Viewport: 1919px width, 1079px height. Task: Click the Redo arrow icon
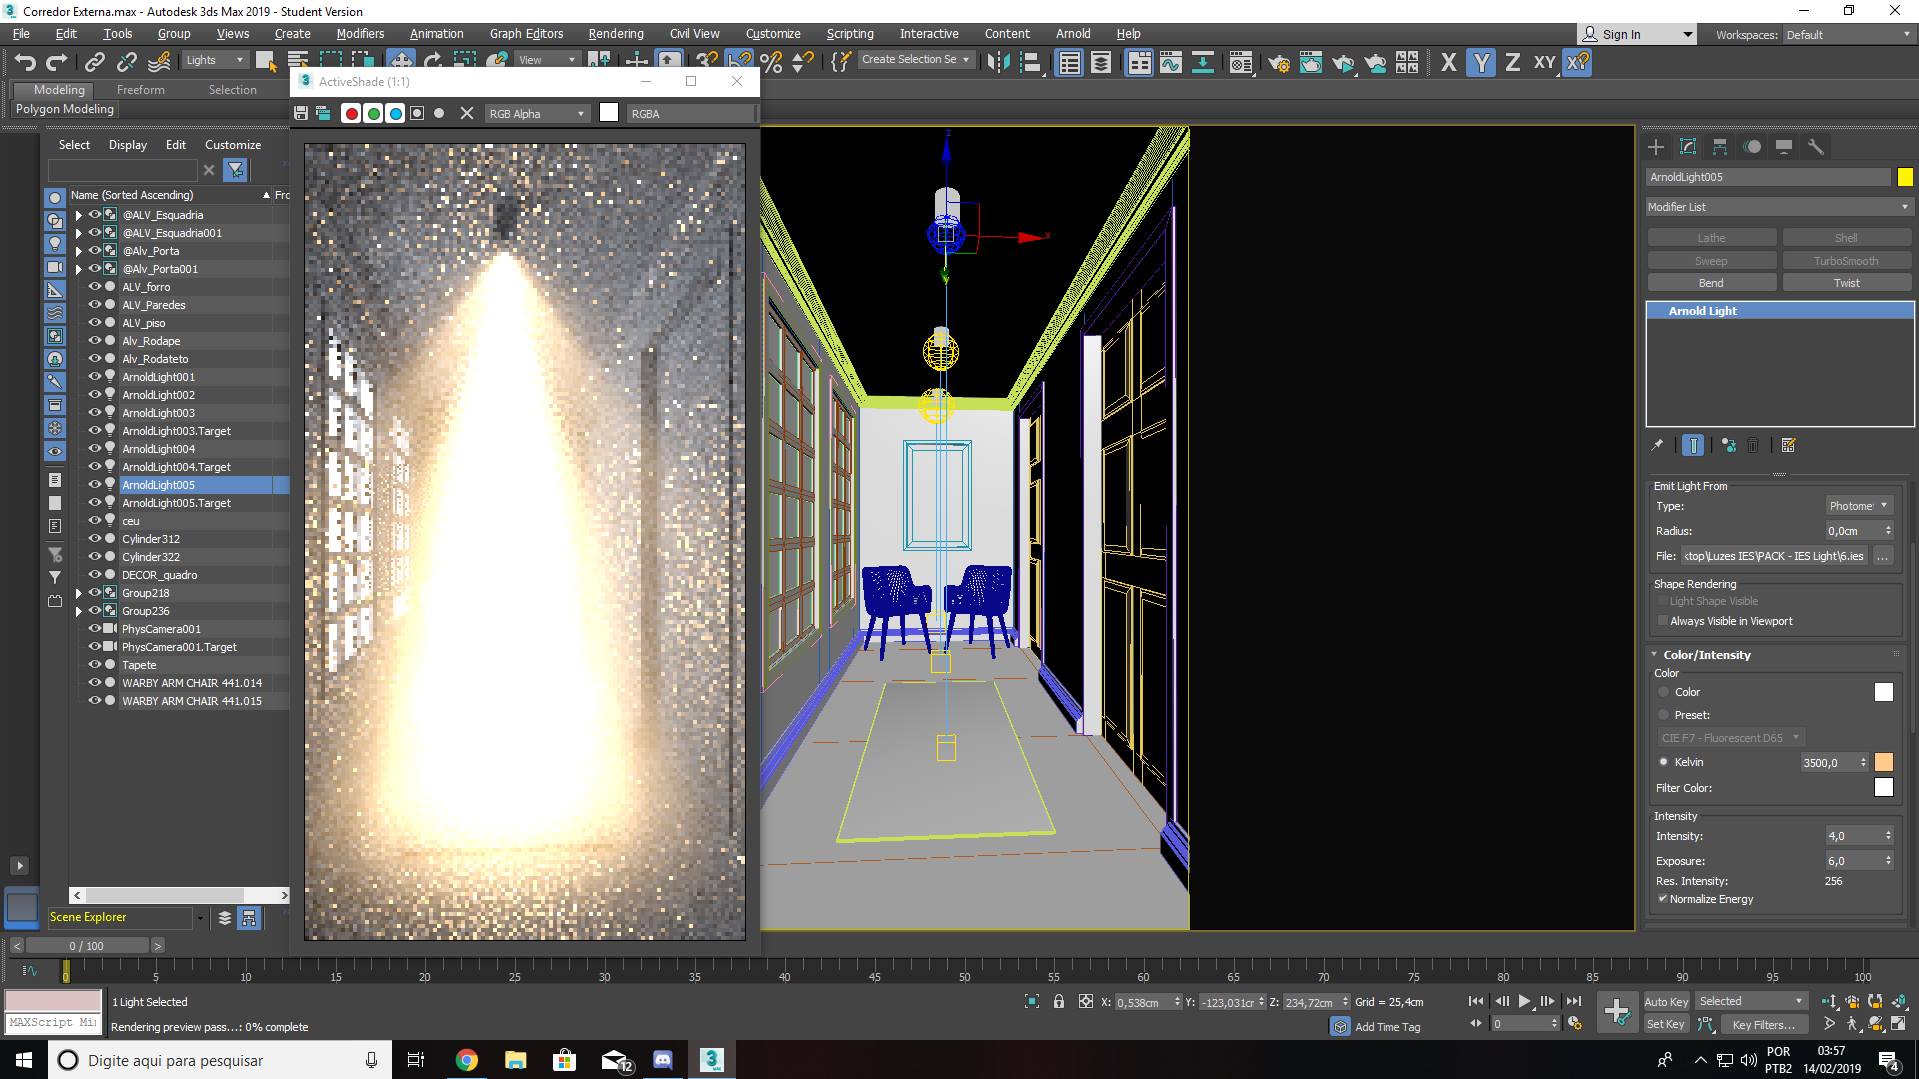pyautogui.click(x=56, y=62)
